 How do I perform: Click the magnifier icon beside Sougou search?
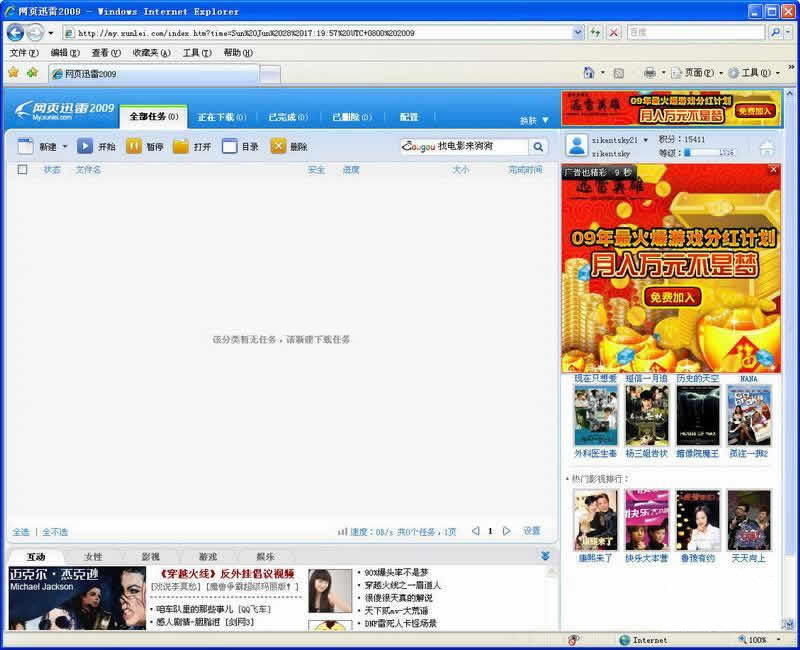point(538,147)
